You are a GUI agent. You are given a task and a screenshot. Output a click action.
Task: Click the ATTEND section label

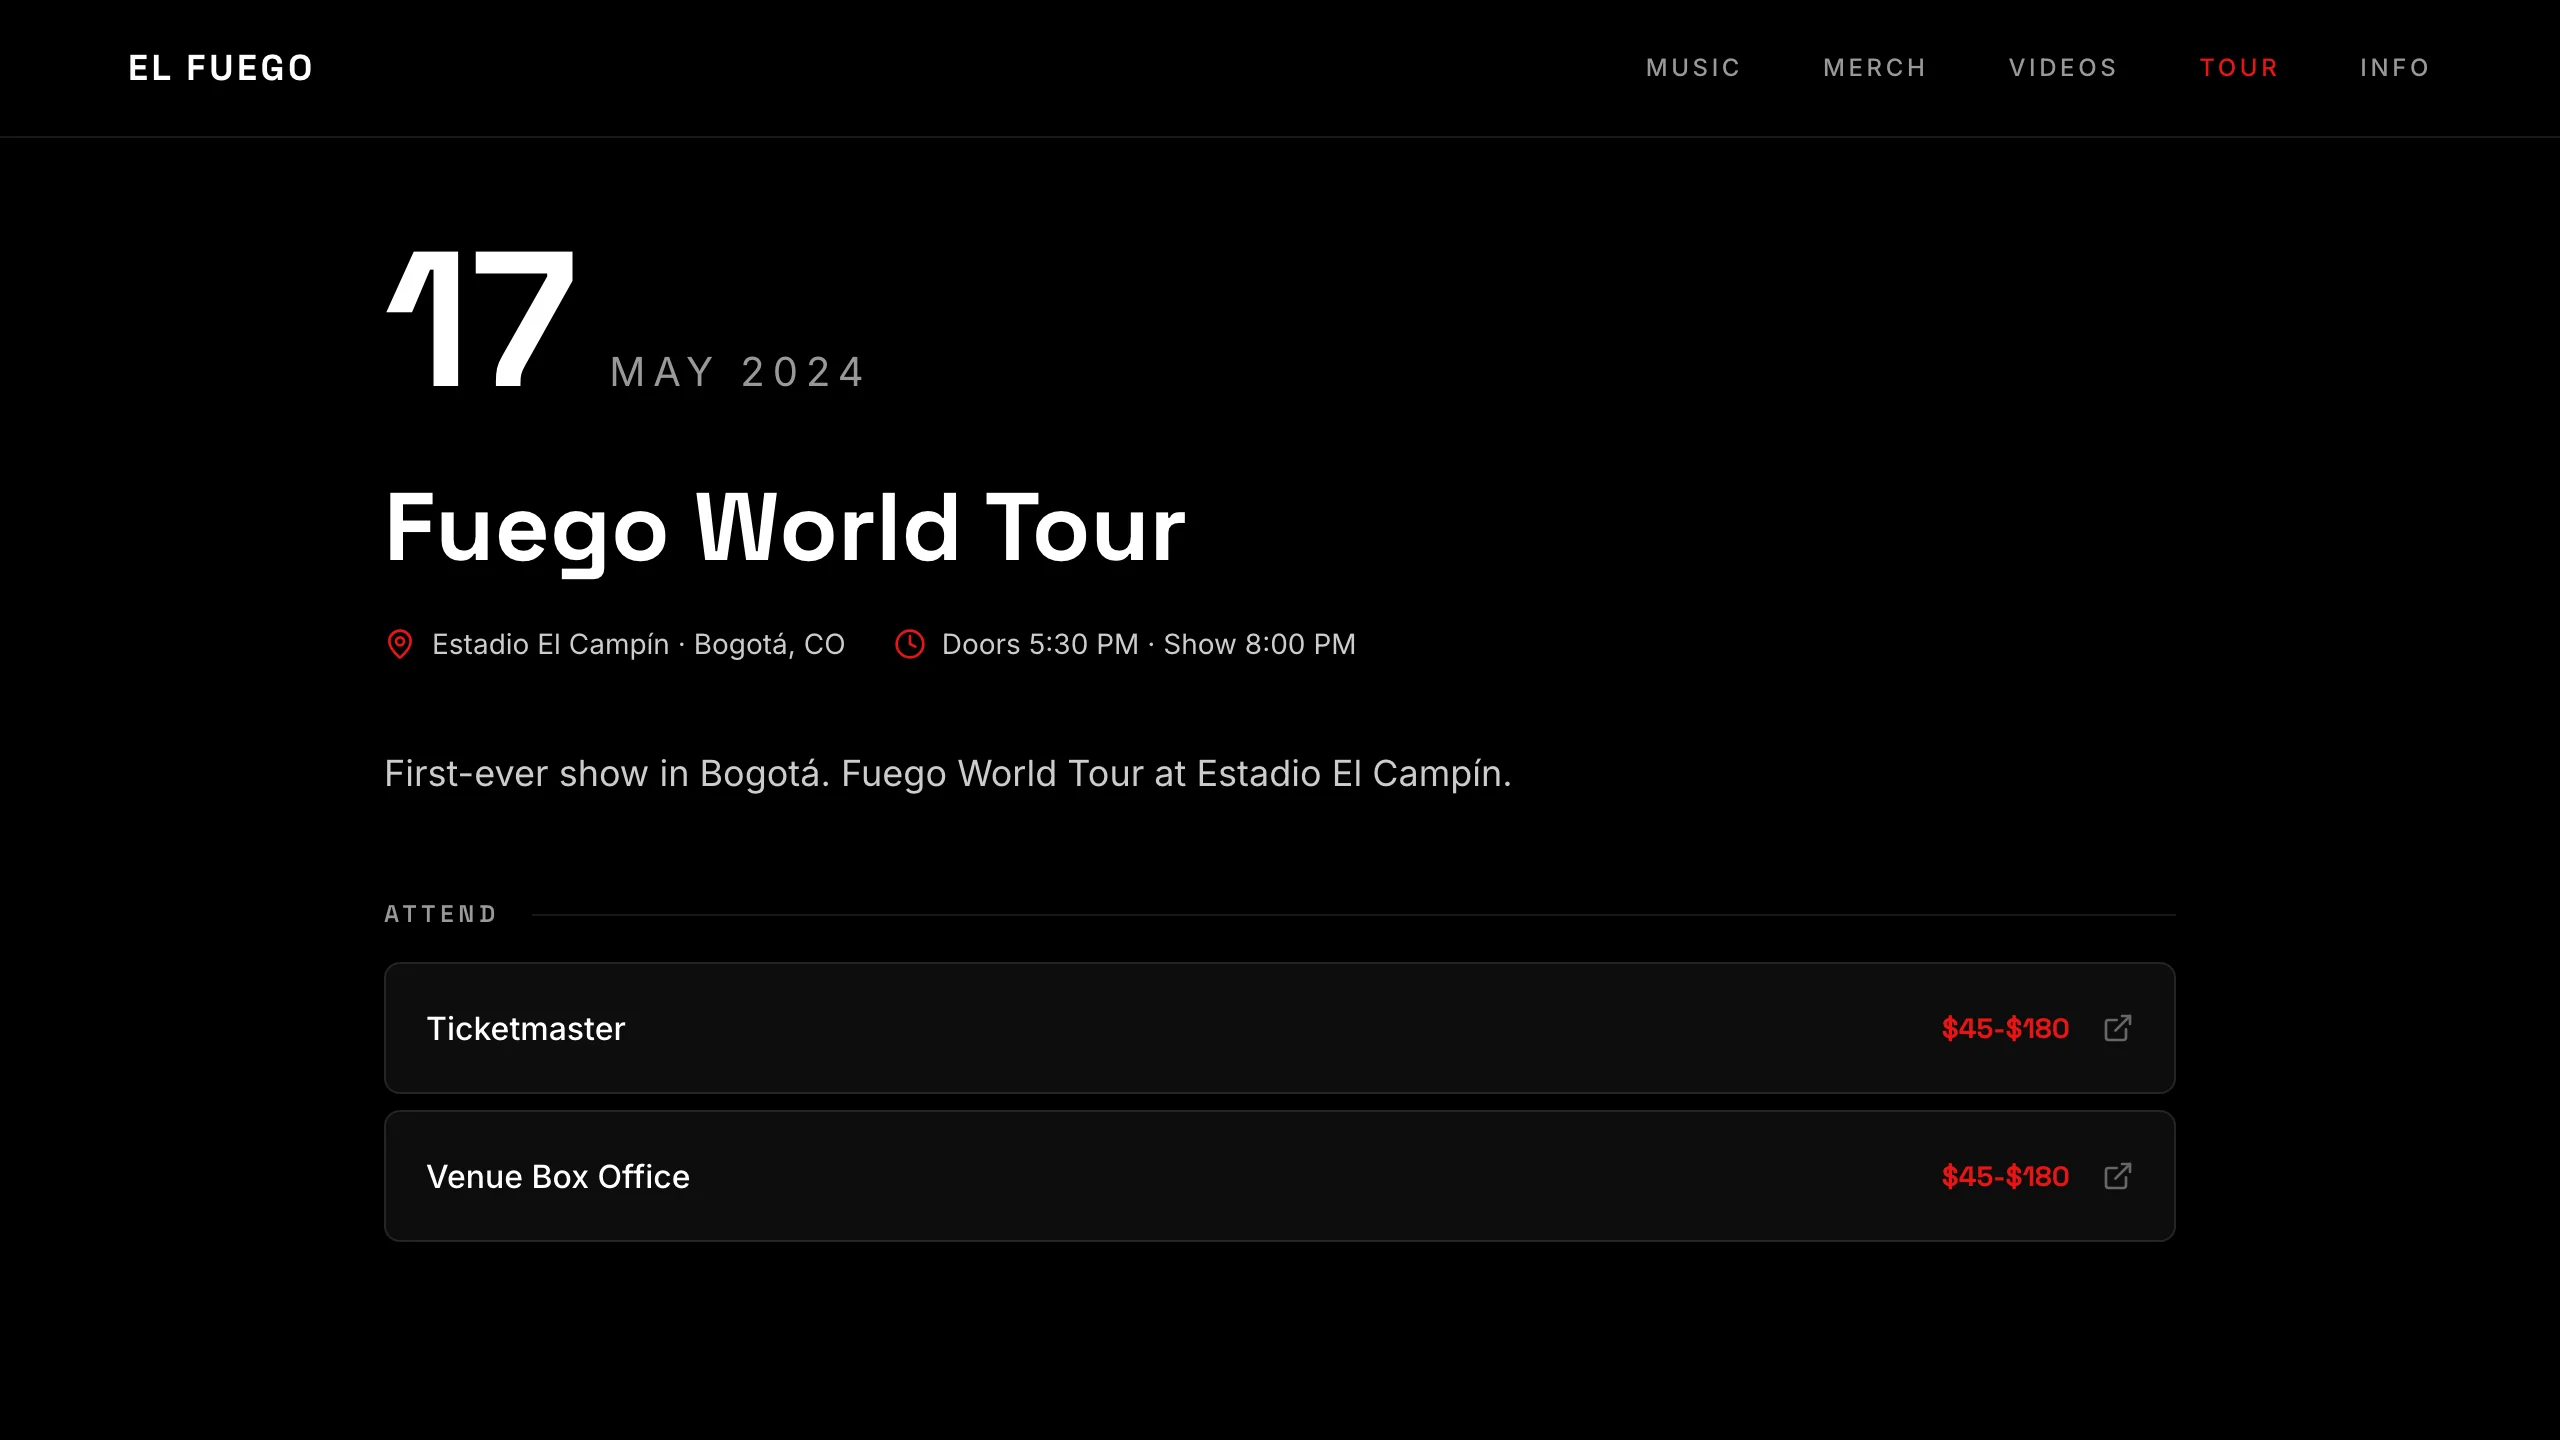(440, 913)
